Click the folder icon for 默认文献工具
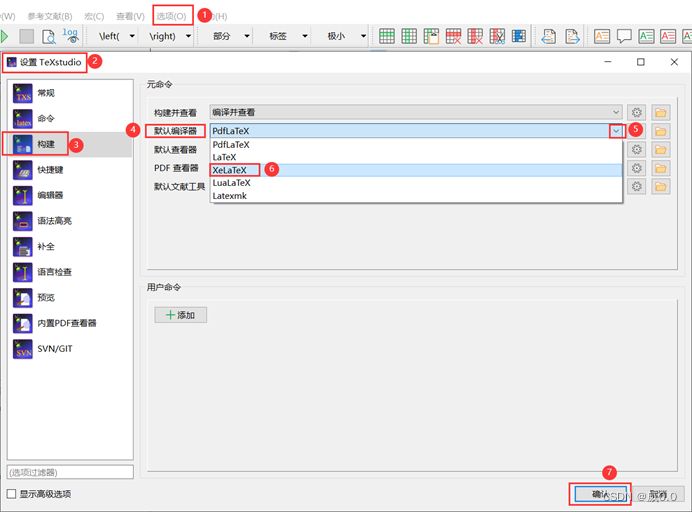The width and height of the screenshot is (692, 512). (661, 187)
